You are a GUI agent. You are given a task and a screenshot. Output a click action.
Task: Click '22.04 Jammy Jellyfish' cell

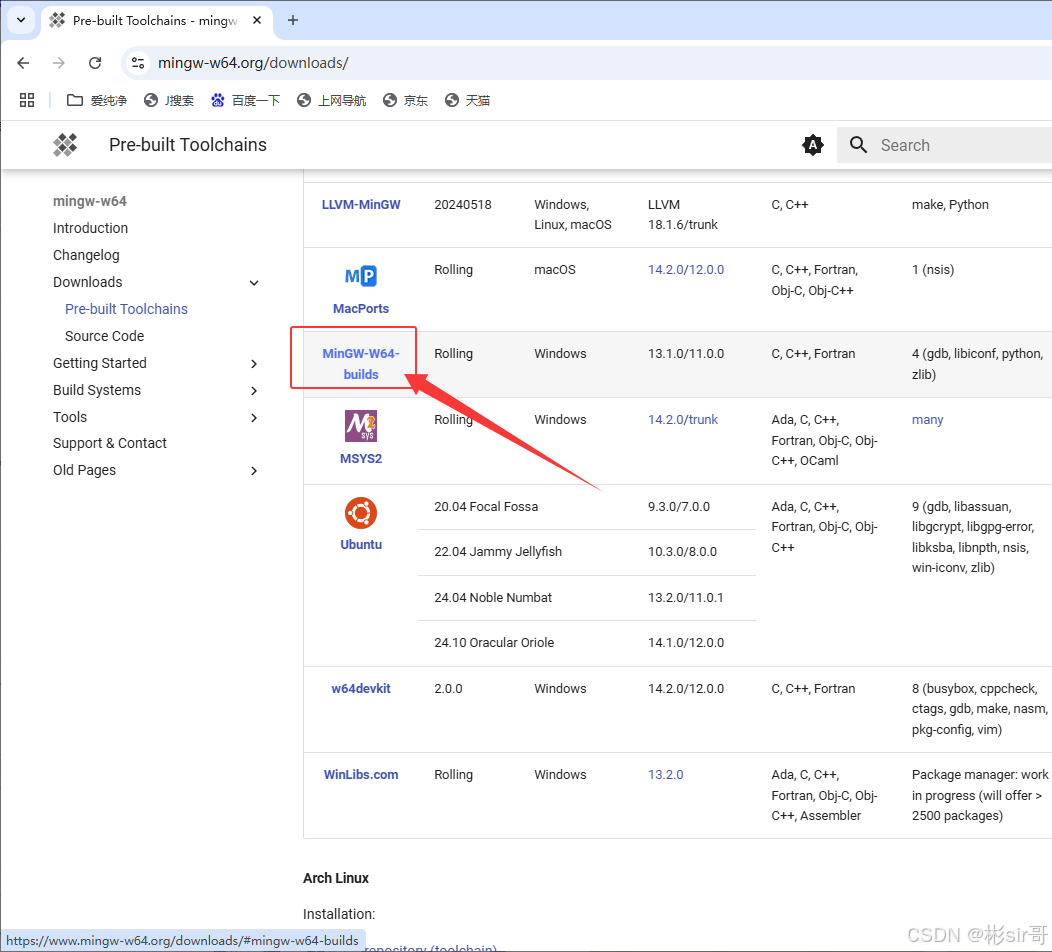[498, 551]
